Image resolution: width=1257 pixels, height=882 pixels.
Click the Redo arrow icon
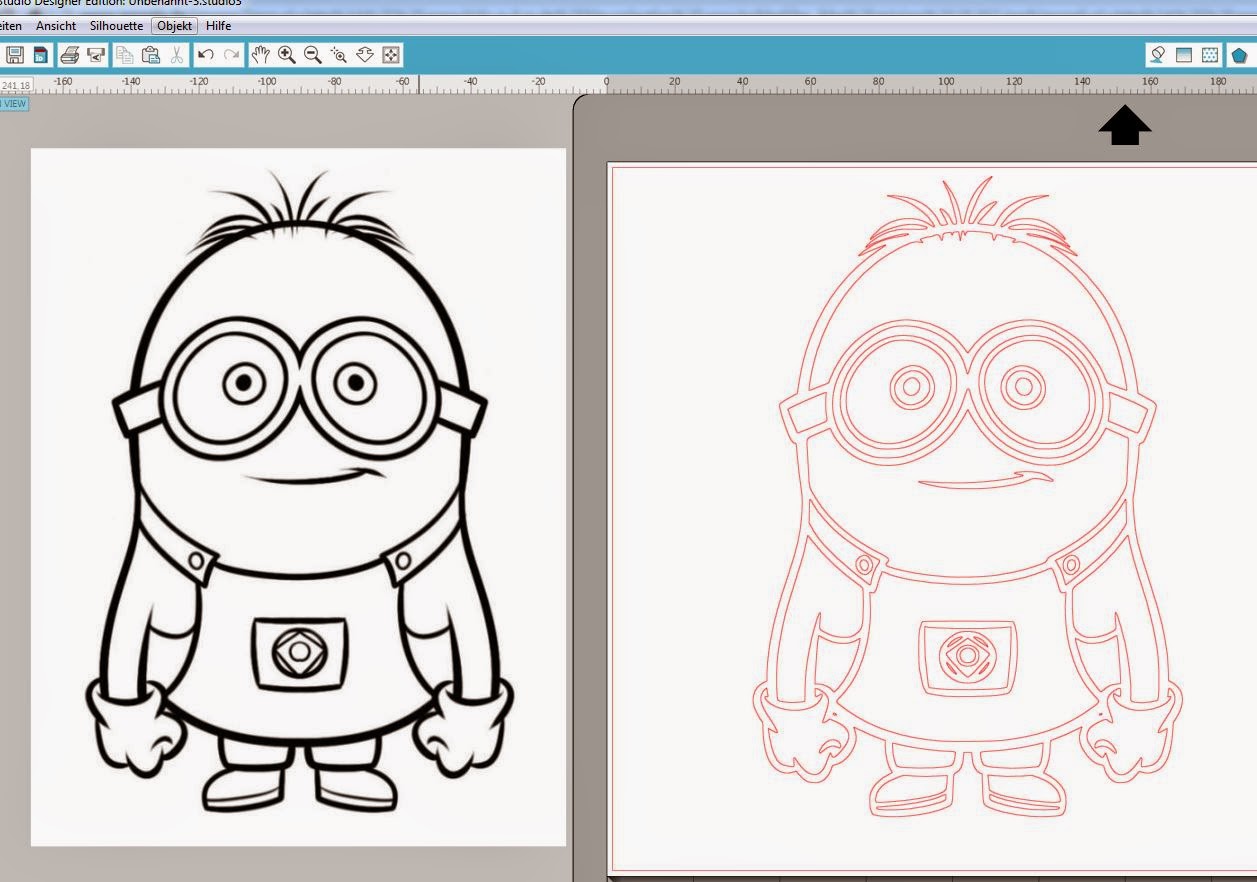[232, 54]
